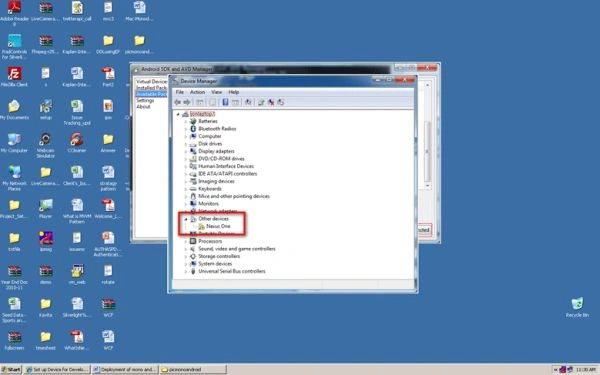Collapse the Other devices node arrow
The height and width of the screenshot is (375, 600).
[186, 219]
